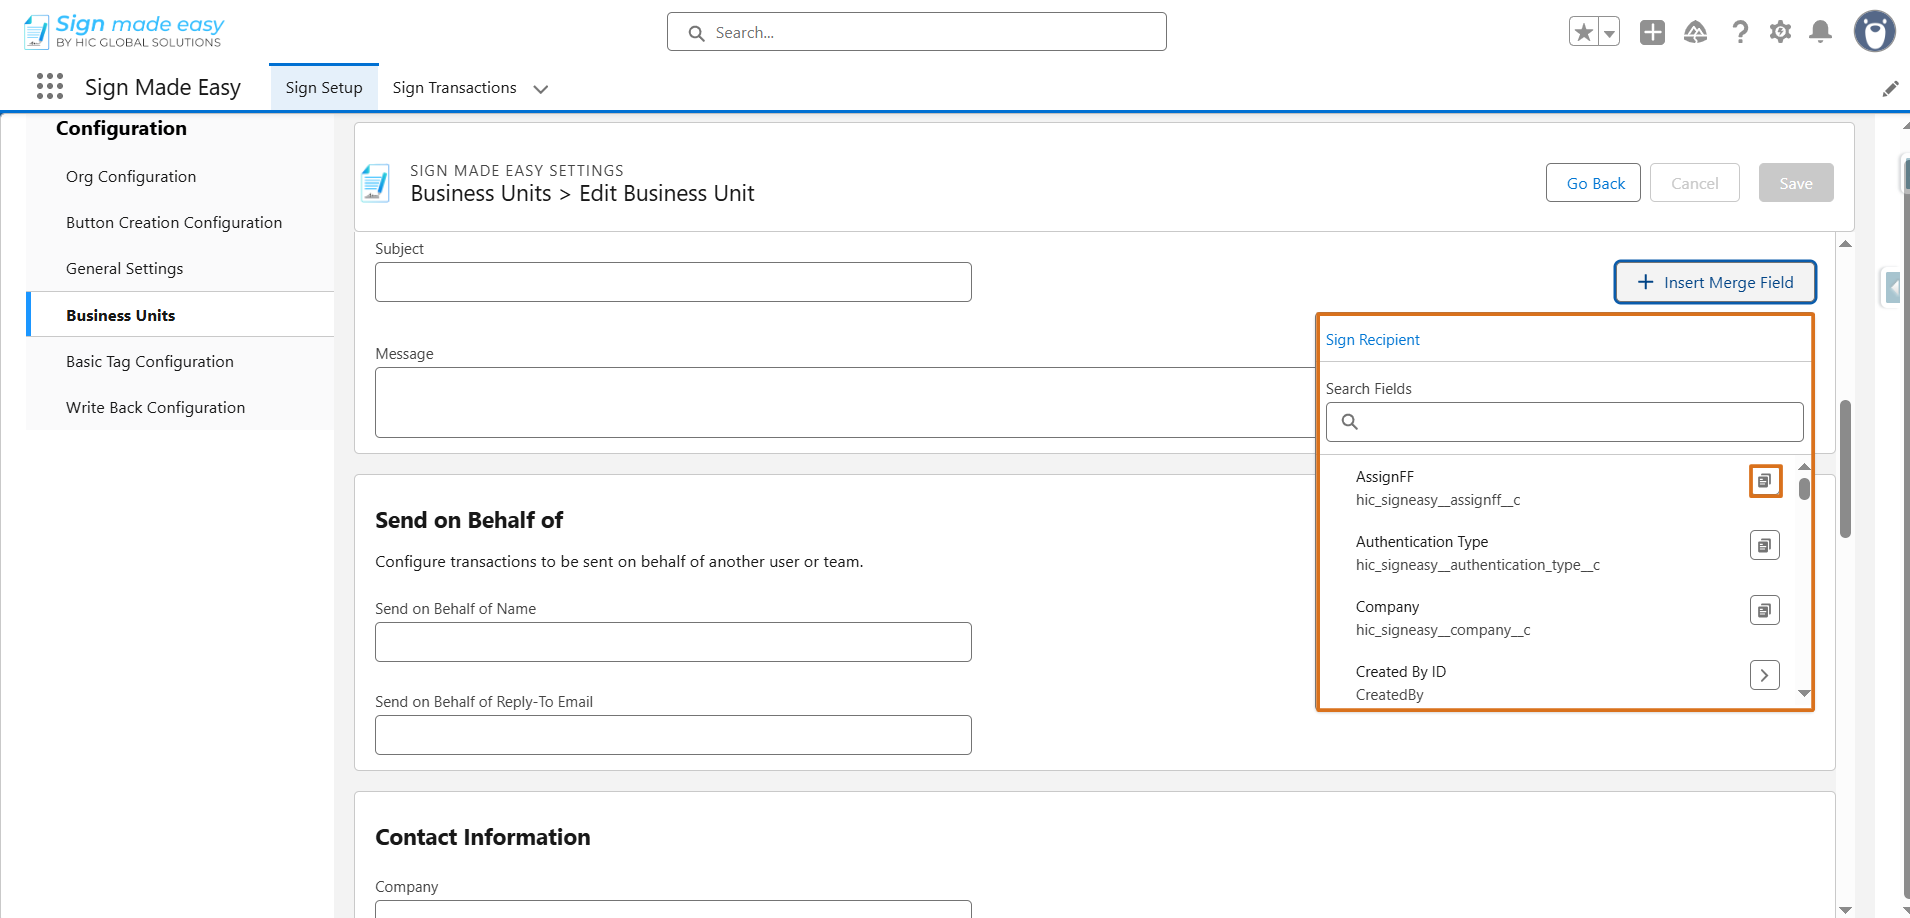Copy the Authentication Type merge field
This screenshot has width=1910, height=918.
coord(1765,546)
